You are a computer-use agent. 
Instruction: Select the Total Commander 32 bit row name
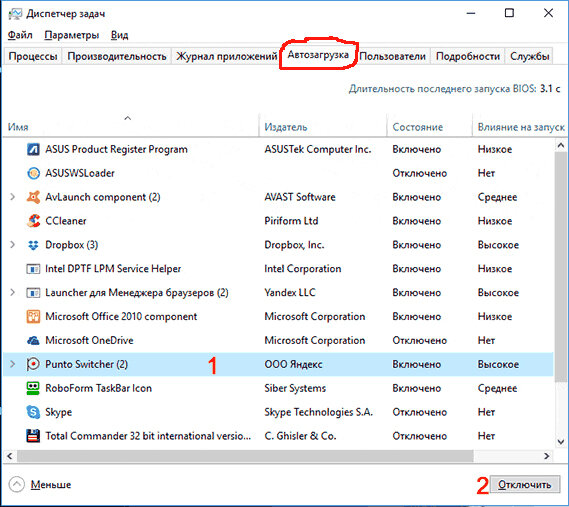(148, 436)
